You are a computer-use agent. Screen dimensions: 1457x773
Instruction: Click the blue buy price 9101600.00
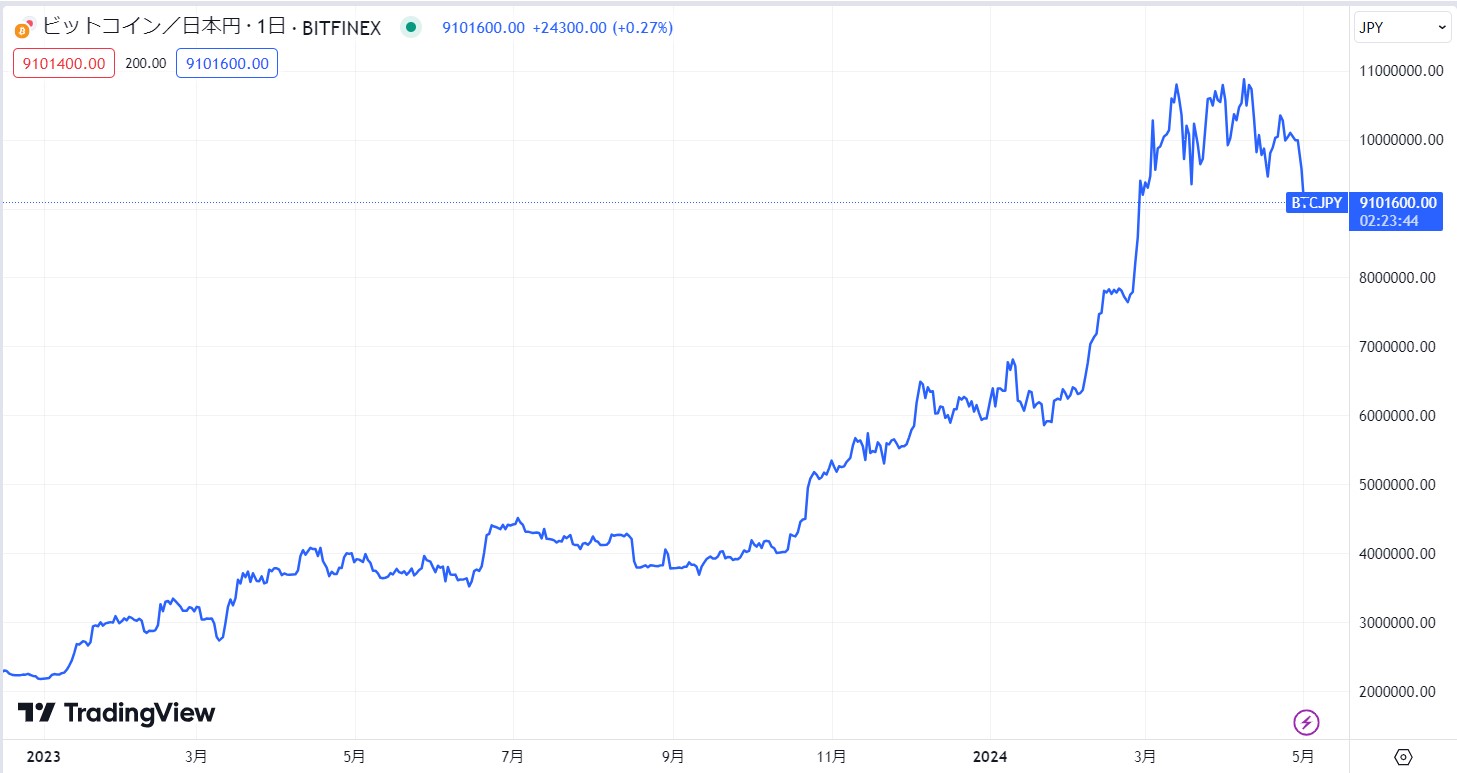227,63
